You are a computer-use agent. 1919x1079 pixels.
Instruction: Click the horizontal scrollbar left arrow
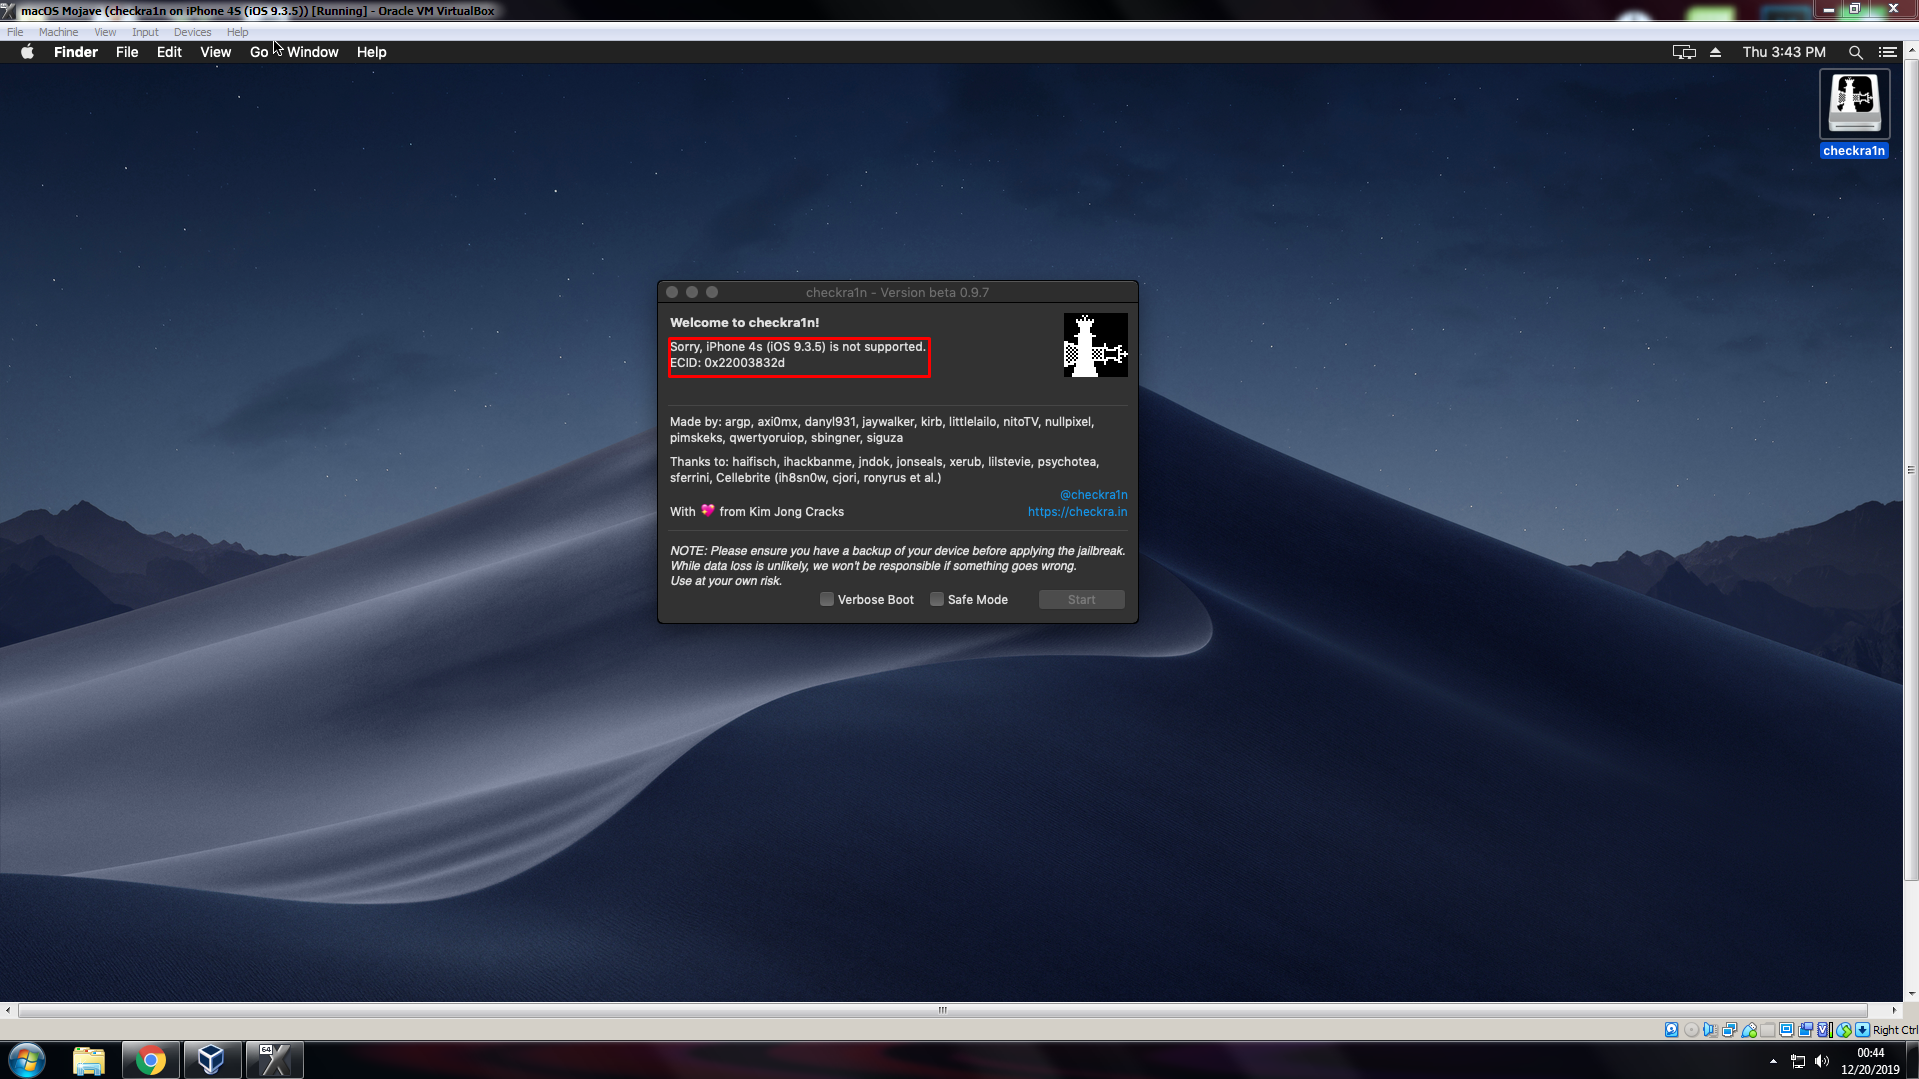tap(8, 1010)
